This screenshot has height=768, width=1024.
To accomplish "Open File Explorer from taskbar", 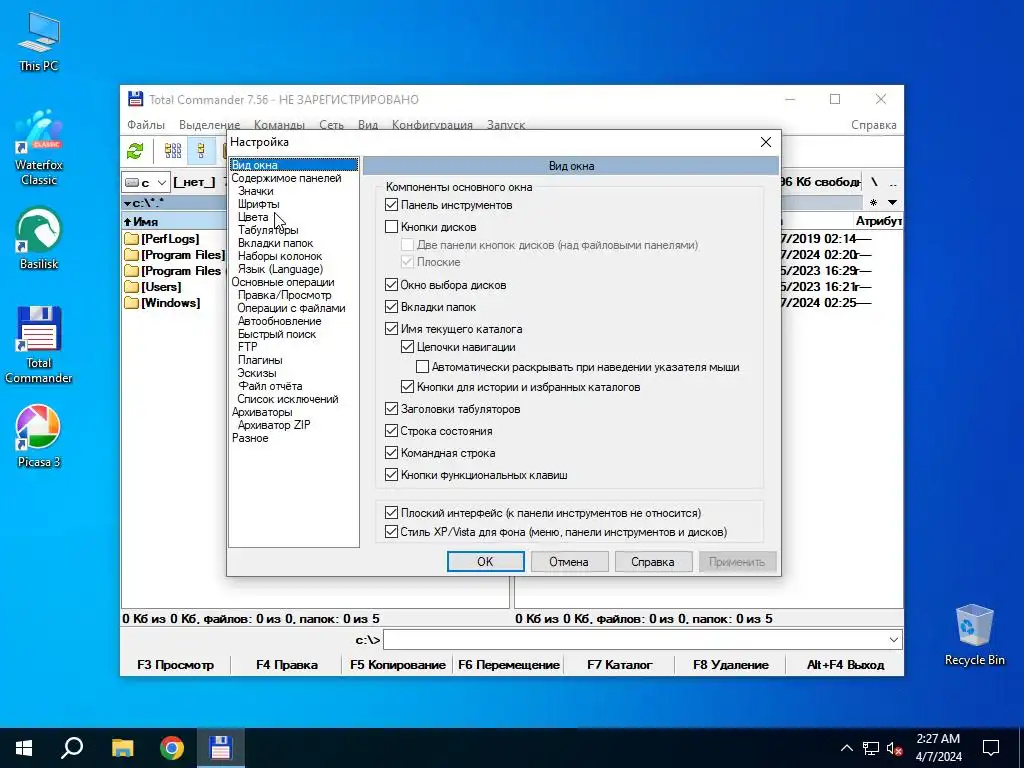I will pos(122,748).
